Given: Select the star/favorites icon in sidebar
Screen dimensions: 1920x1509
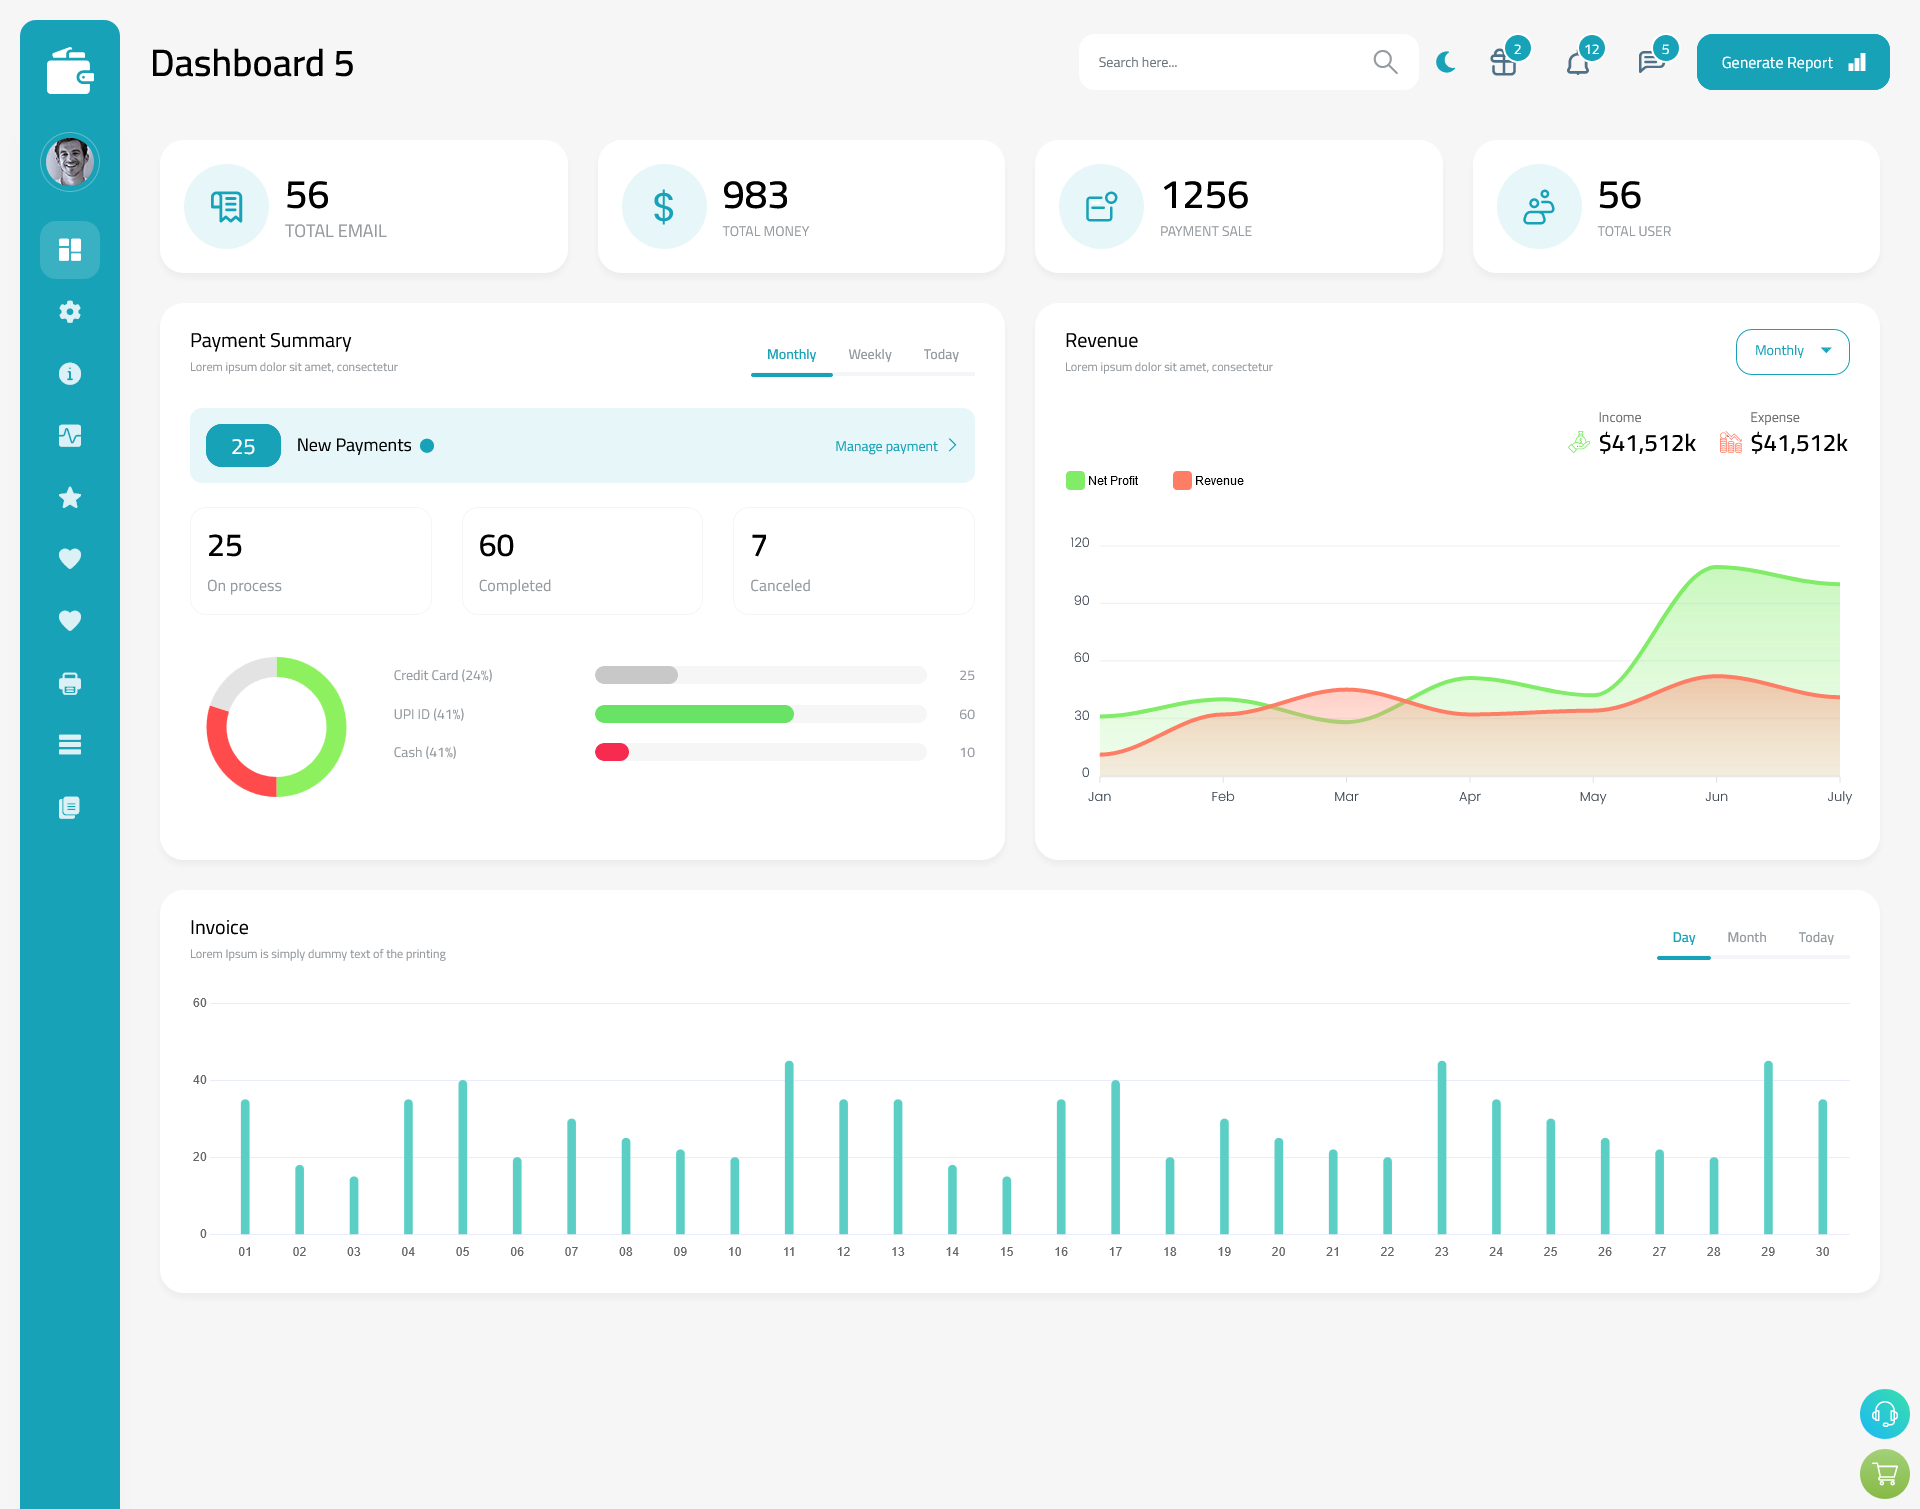Looking at the screenshot, I should [x=70, y=497].
